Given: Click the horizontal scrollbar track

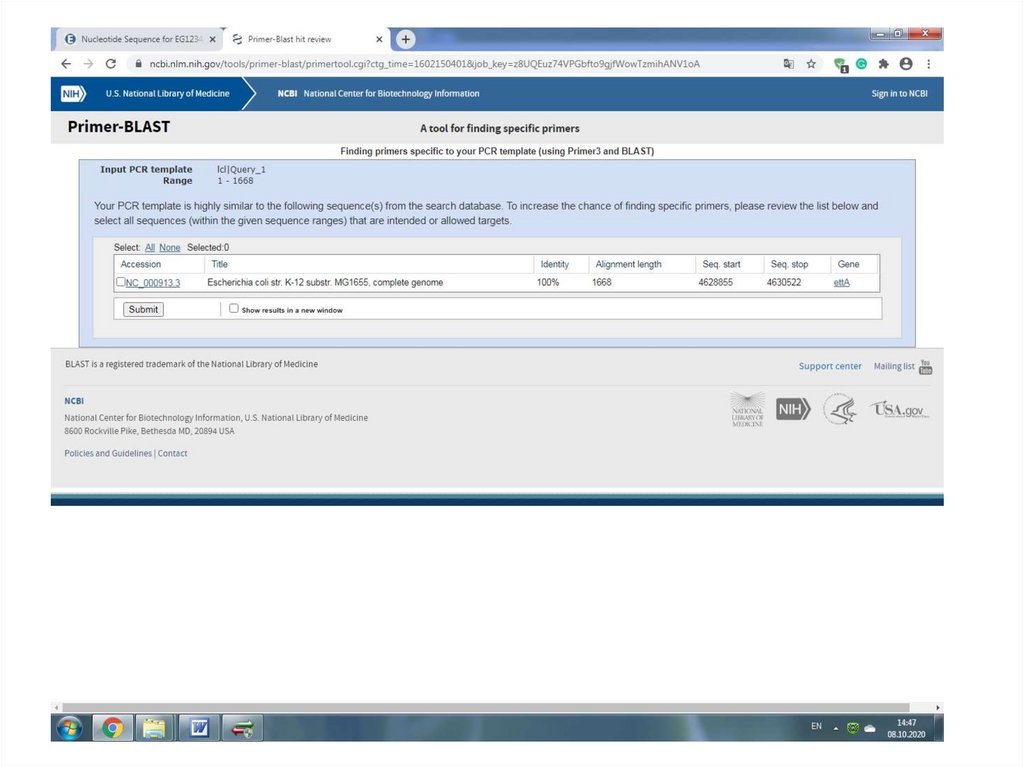Looking at the screenshot, I should coord(486,708).
